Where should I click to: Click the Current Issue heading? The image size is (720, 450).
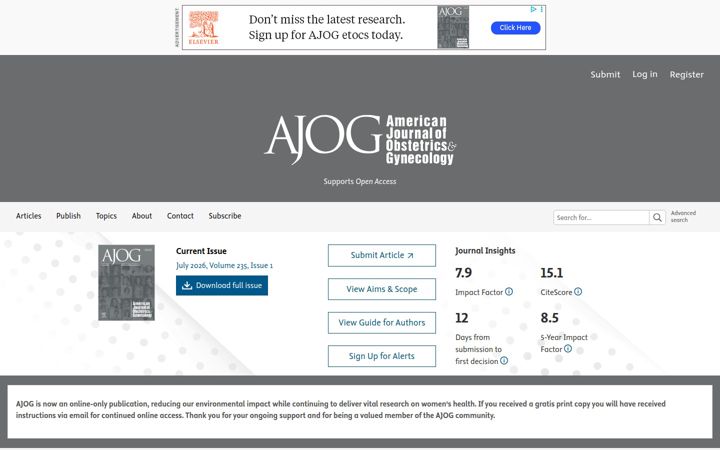tap(201, 251)
